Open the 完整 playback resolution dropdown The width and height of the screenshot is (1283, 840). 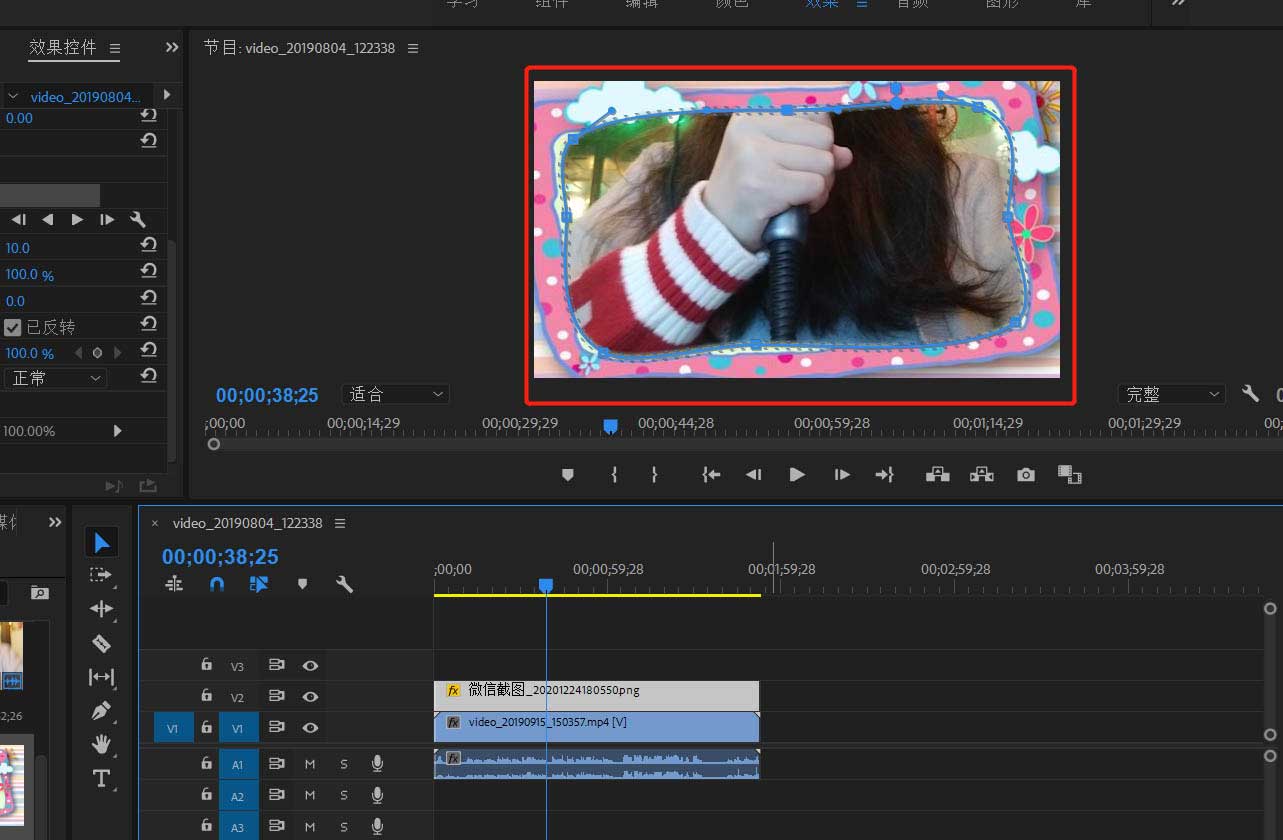coord(1171,395)
